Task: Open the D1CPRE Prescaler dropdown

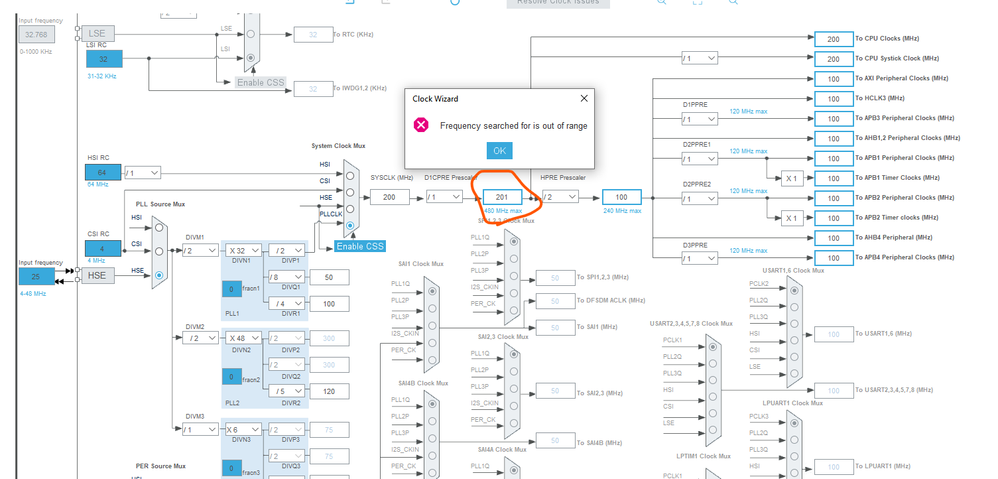Action: pyautogui.click(x=444, y=197)
